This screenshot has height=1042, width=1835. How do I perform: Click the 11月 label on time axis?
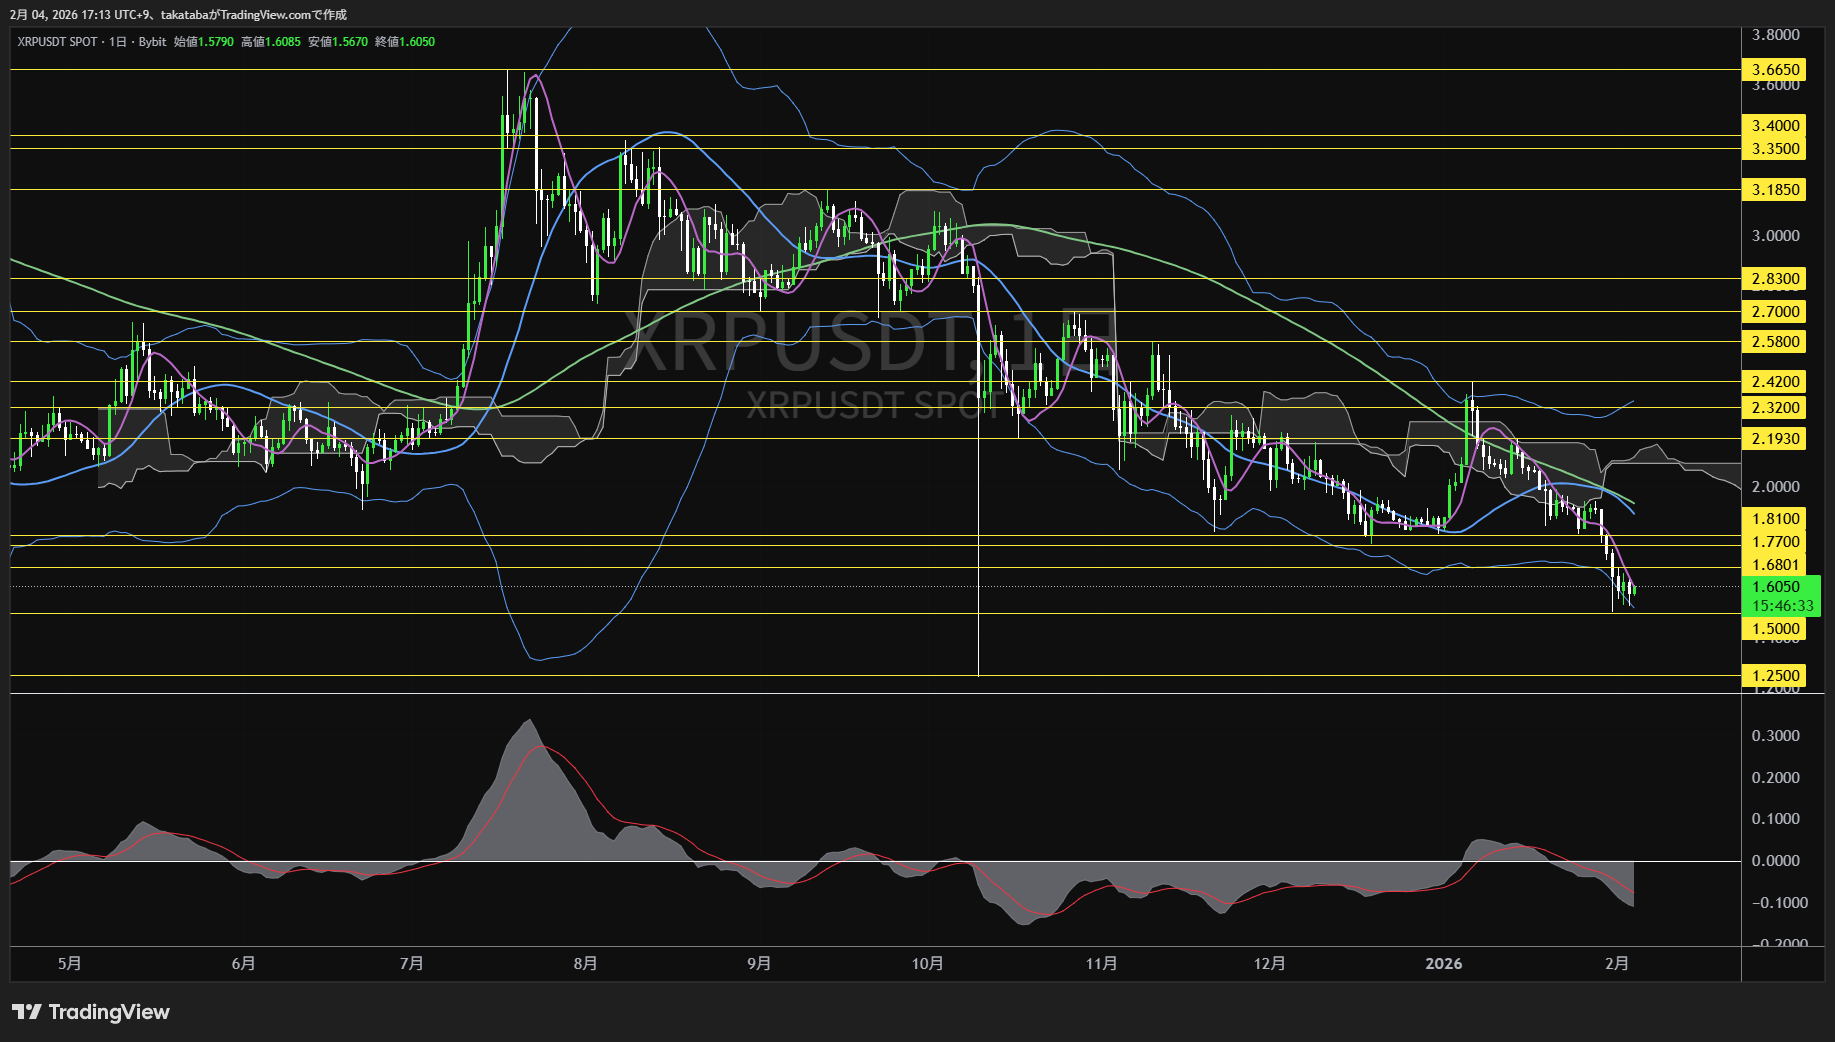click(1101, 963)
